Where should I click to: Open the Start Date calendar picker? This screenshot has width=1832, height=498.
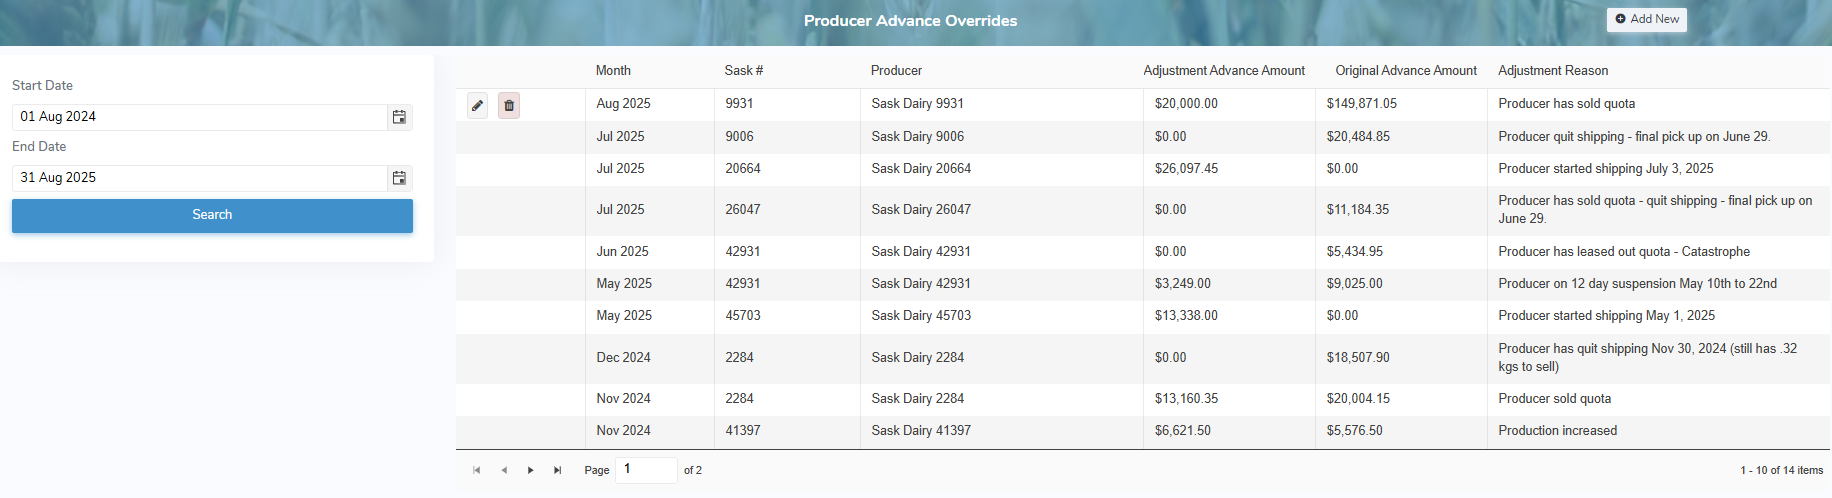(x=399, y=117)
